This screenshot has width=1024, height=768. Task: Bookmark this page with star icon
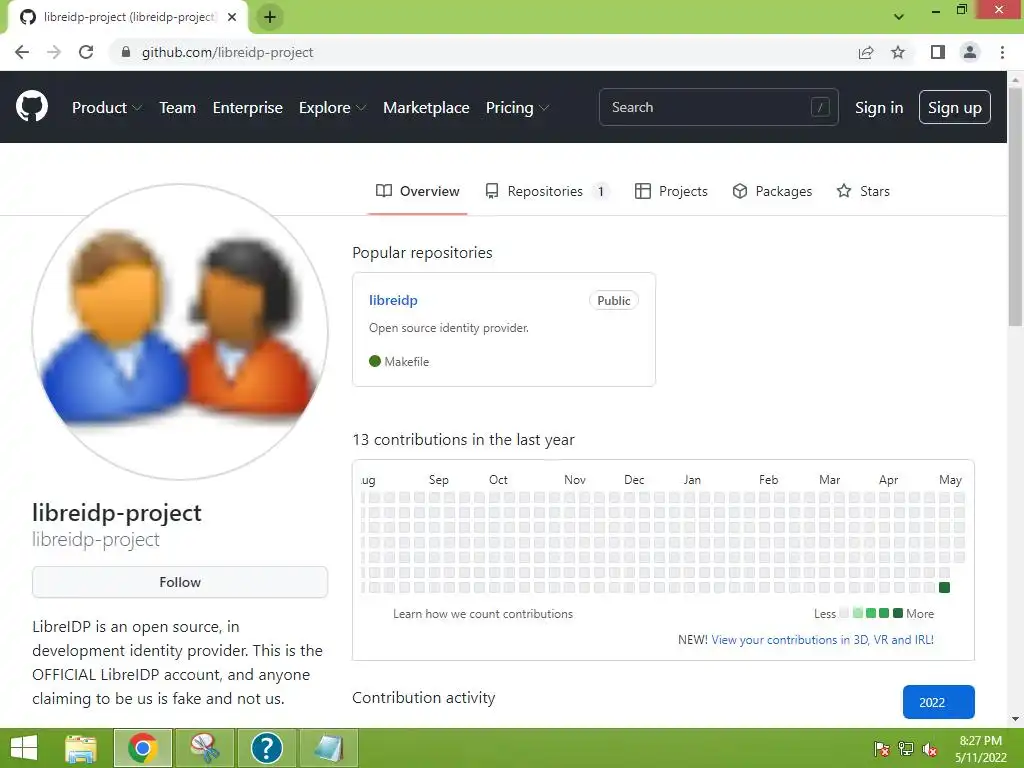pos(898,52)
